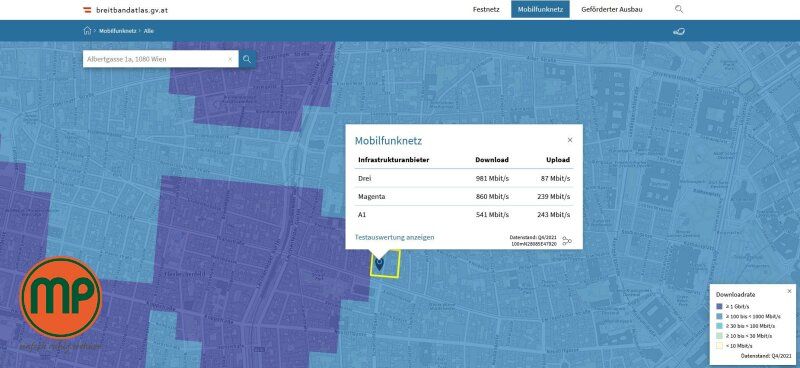This screenshot has width=800, height=368.
Task: Click the breitbandatlas.gv.at site logo
Action: 126,10
